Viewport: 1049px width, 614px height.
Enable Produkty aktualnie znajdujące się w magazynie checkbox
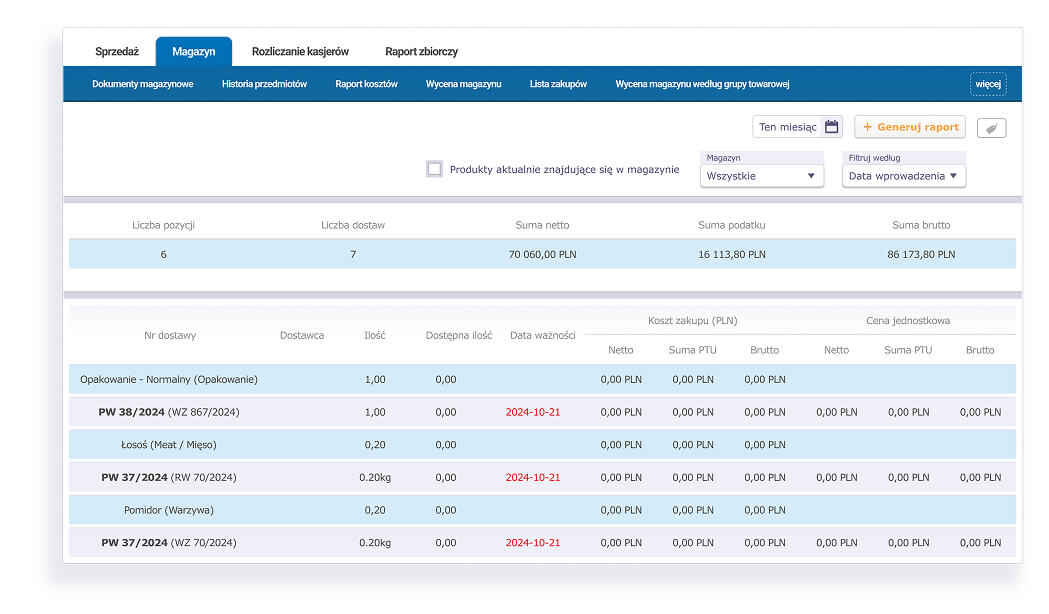[434, 169]
